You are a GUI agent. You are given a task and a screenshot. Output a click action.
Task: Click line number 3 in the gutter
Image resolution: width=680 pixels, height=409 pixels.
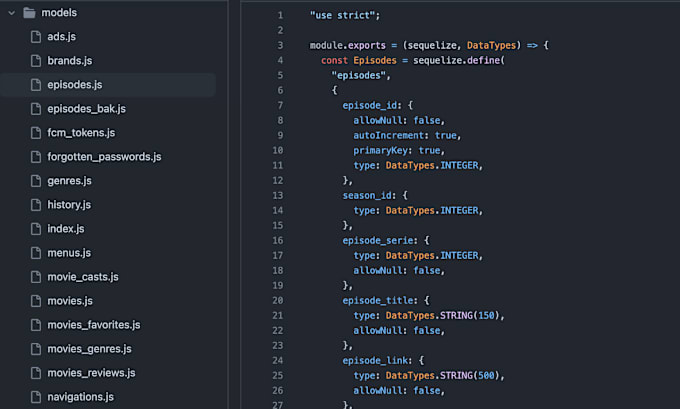point(280,46)
